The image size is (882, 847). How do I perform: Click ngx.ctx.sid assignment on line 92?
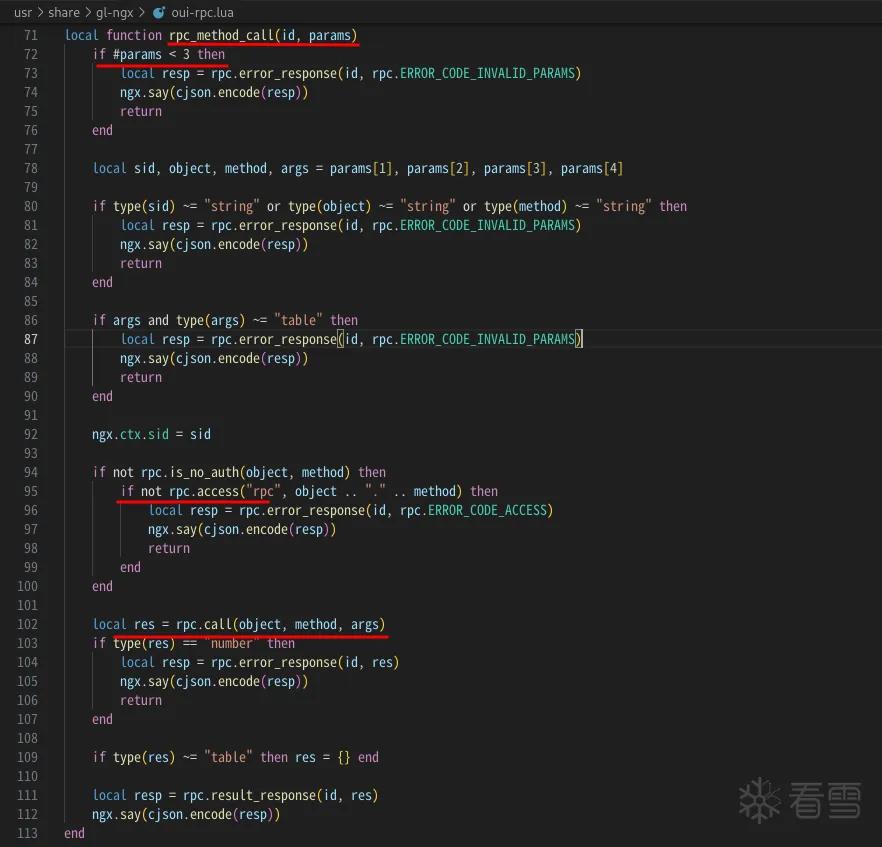pos(151,434)
